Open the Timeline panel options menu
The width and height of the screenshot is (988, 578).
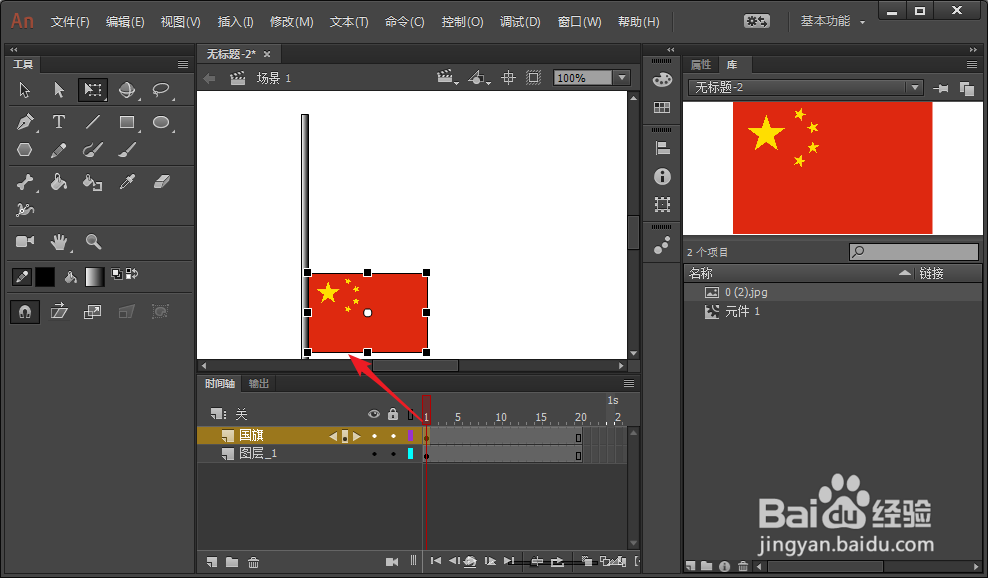coord(629,383)
